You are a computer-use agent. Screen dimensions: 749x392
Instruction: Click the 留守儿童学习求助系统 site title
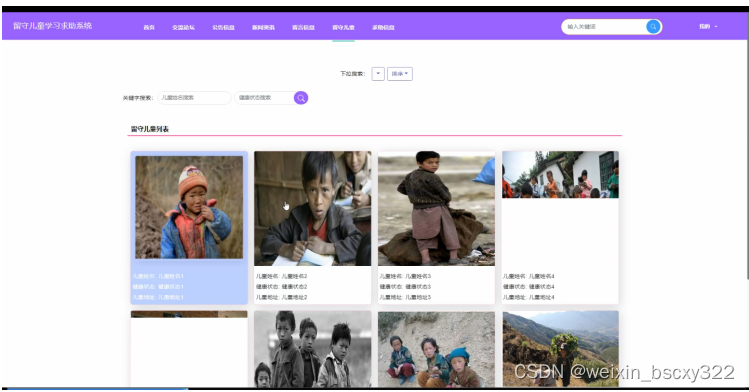(x=53, y=26)
